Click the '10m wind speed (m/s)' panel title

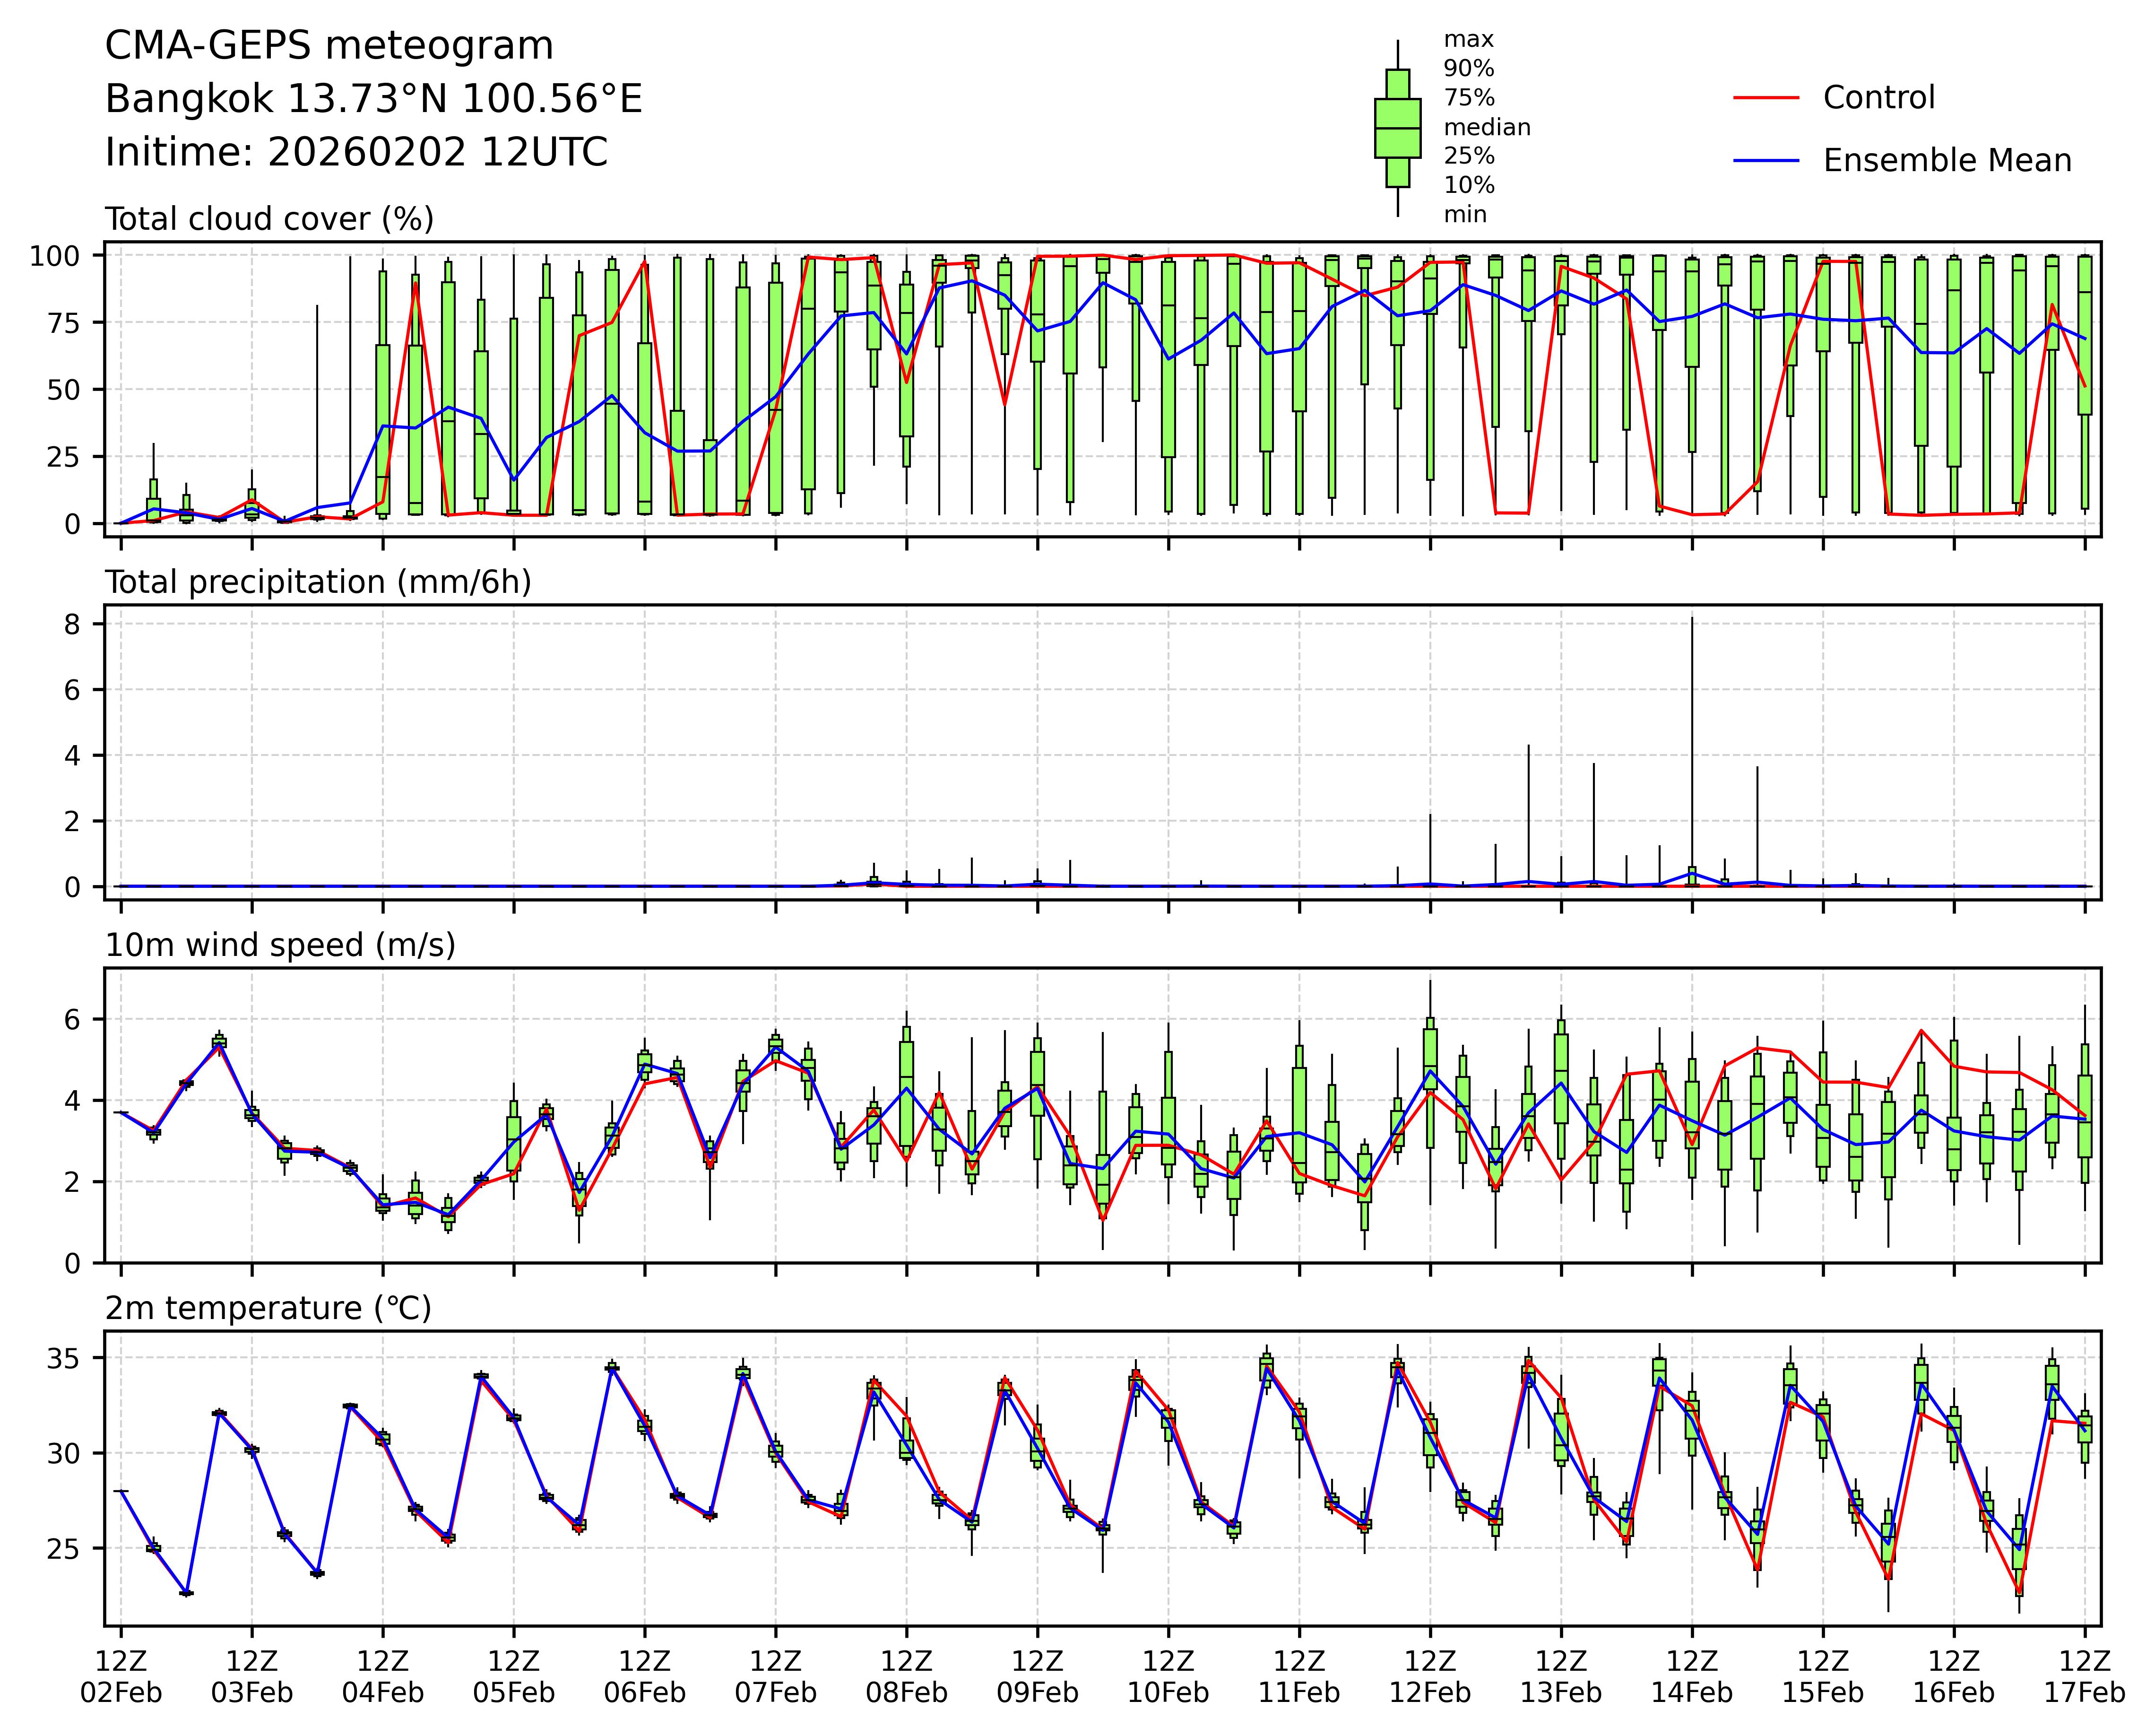(x=280, y=945)
